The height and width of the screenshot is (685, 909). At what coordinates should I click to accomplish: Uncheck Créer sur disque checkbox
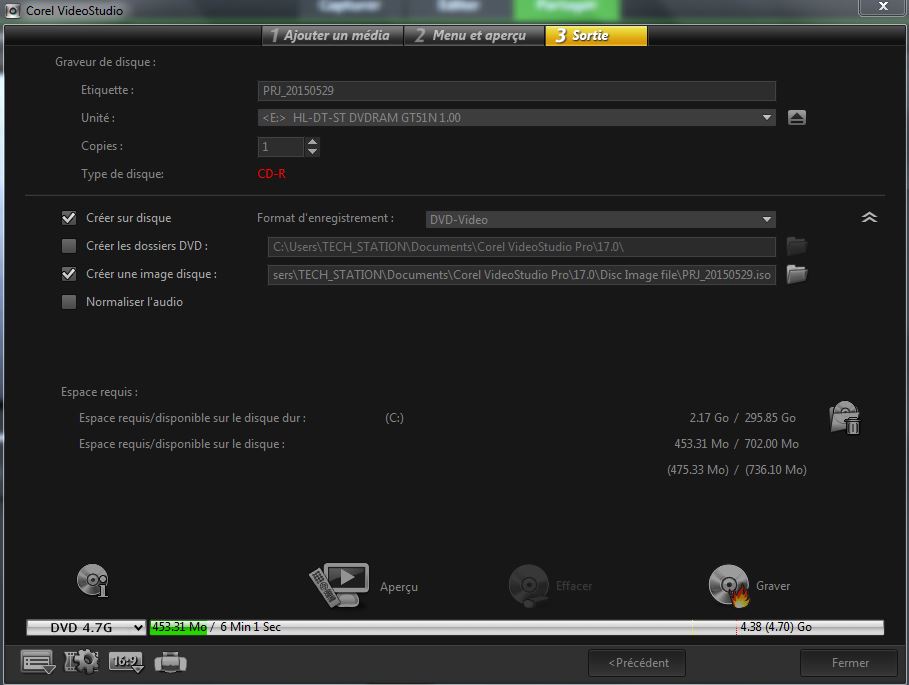69,218
